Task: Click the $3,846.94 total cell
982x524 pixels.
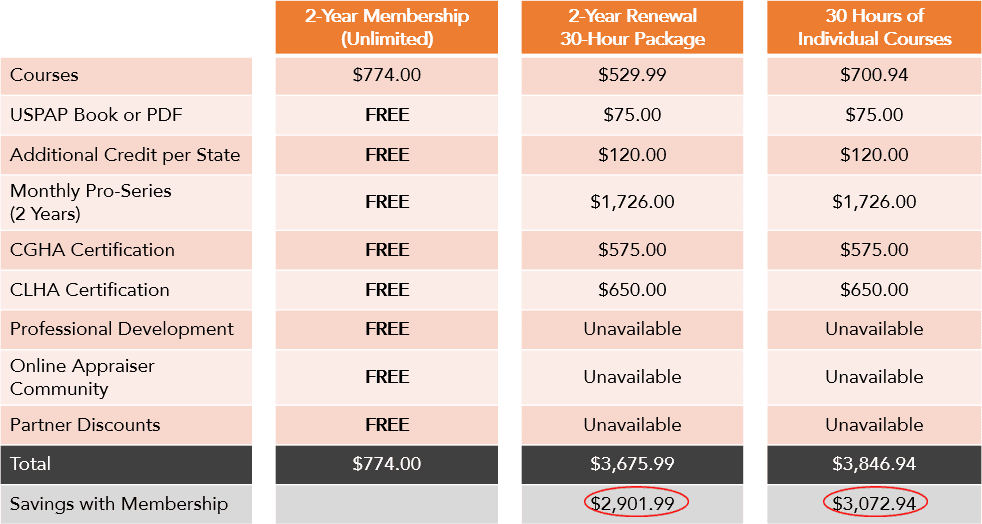Action: click(x=874, y=464)
